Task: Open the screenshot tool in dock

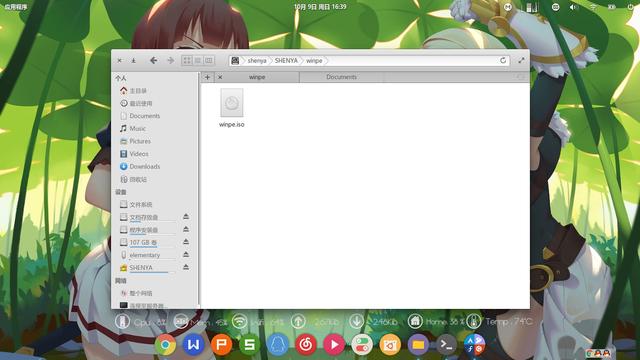Action: (390, 345)
